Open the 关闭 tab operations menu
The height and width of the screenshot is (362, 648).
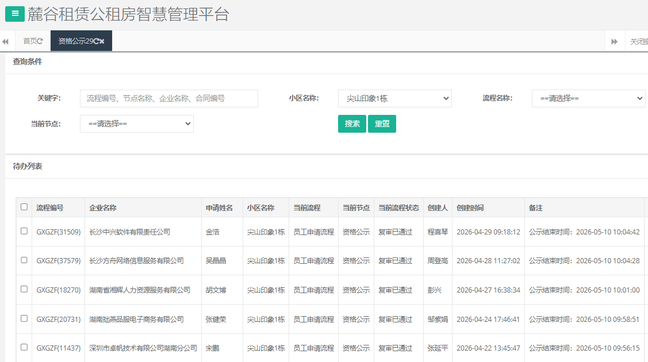coord(638,41)
